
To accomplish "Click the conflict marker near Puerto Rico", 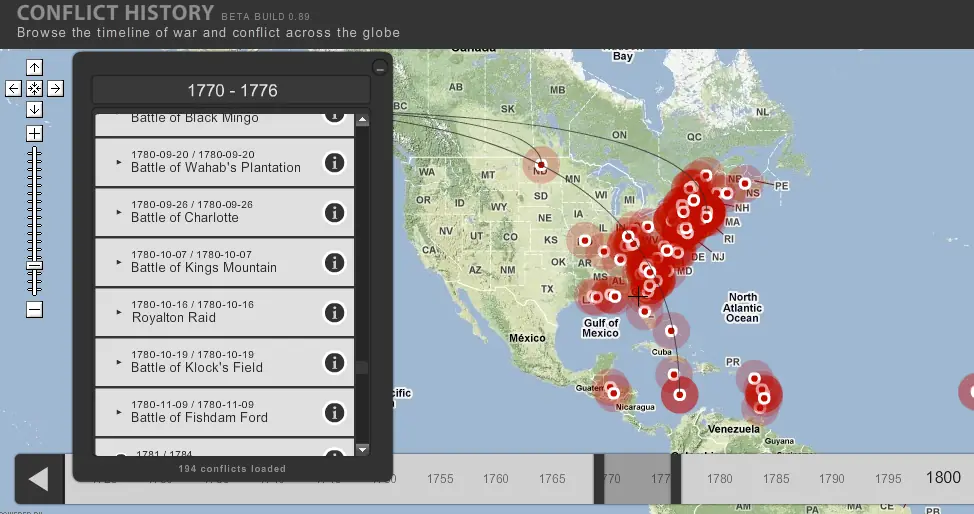I will 754,379.
